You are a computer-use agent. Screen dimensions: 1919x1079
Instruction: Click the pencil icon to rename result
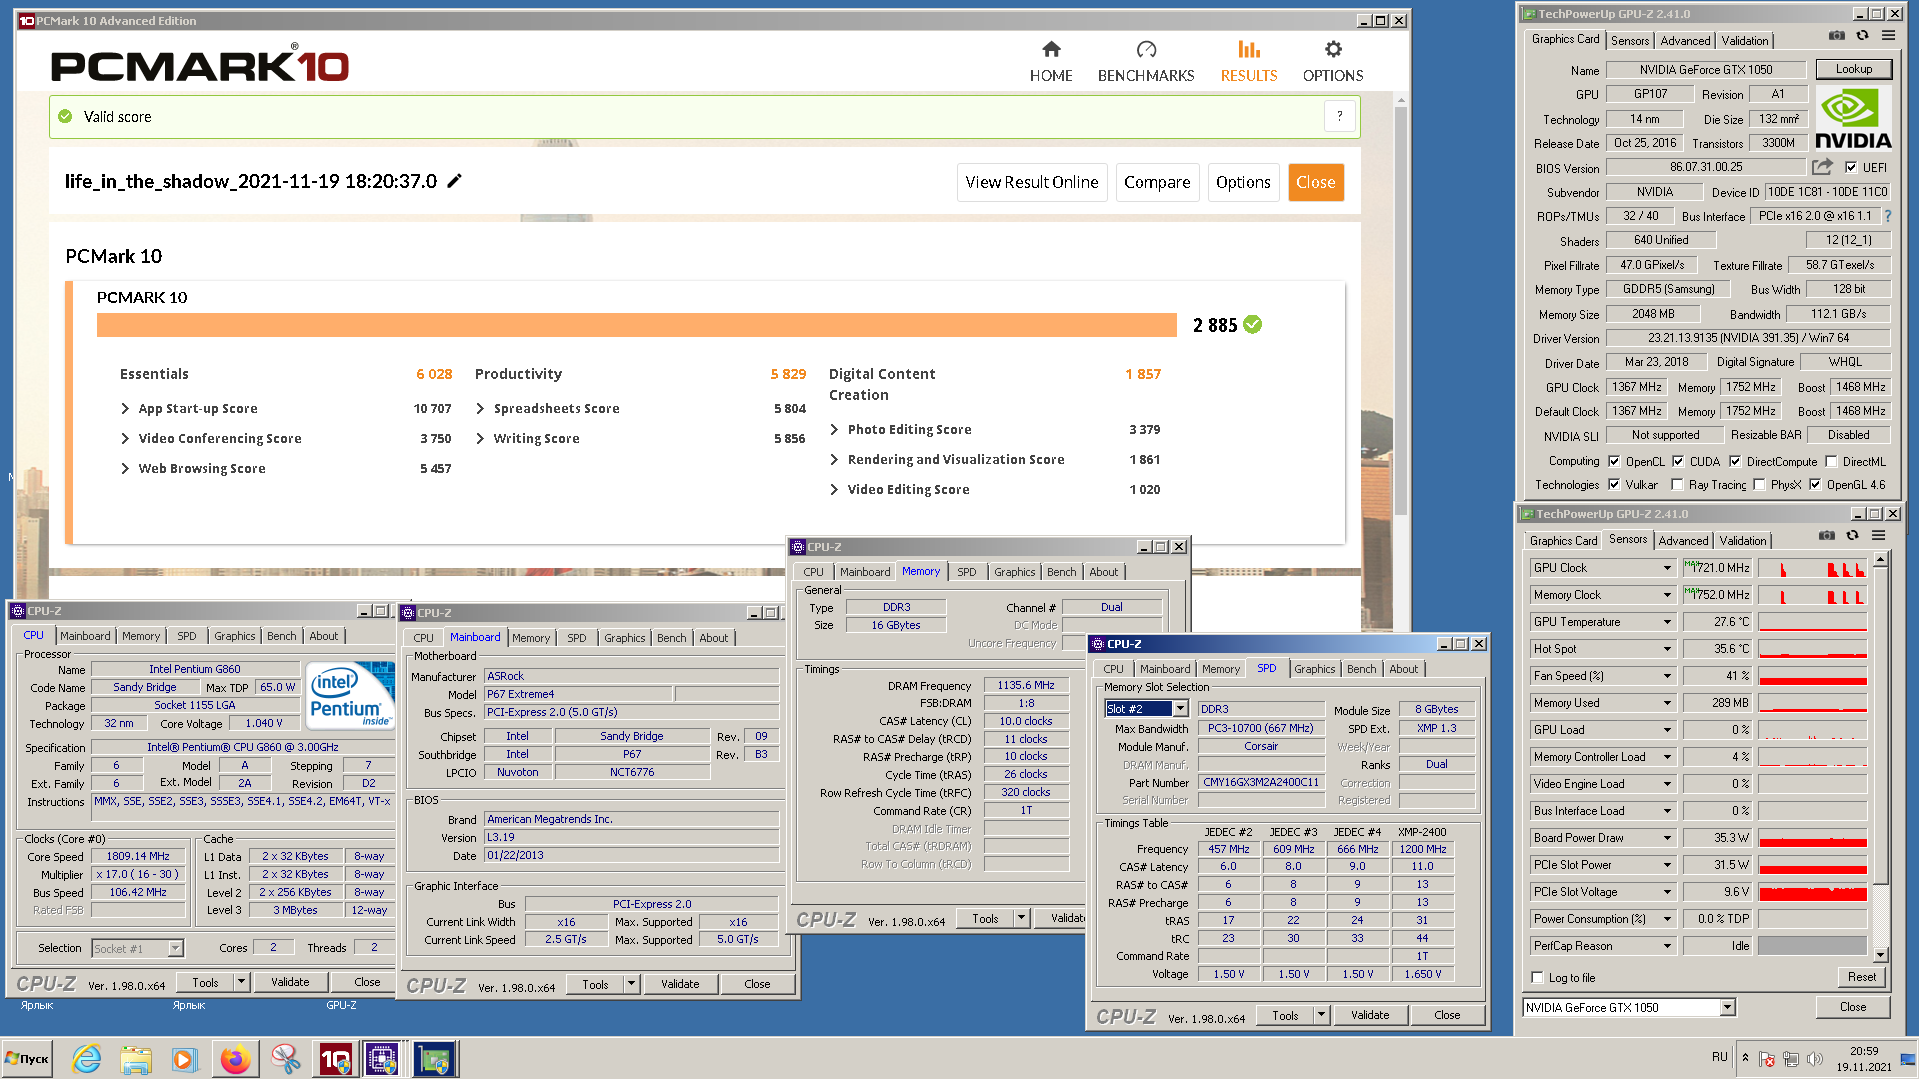pos(454,181)
